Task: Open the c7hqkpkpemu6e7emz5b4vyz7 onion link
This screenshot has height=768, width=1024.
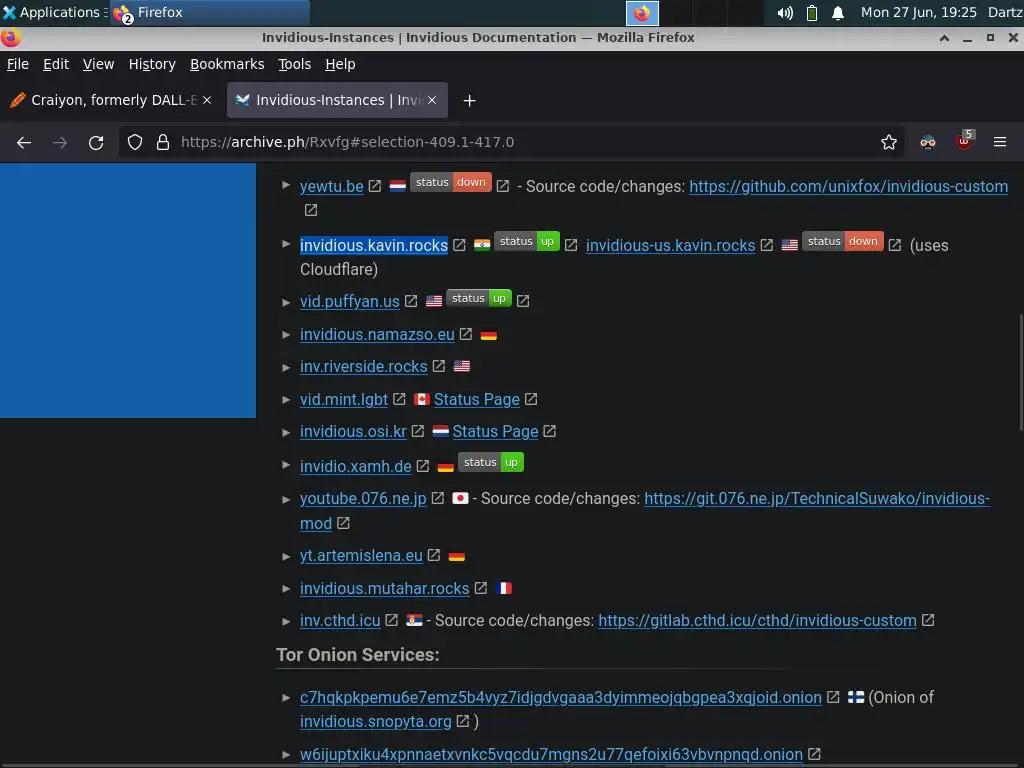Action: pos(560,697)
